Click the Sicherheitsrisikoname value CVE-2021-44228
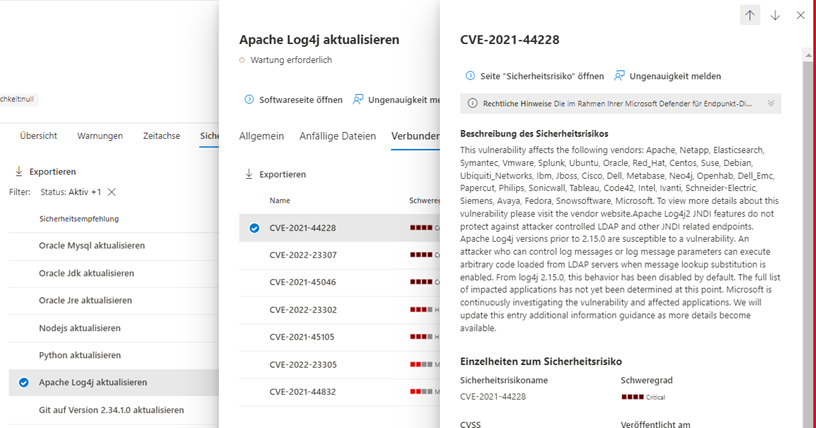816x428 pixels. 493,397
